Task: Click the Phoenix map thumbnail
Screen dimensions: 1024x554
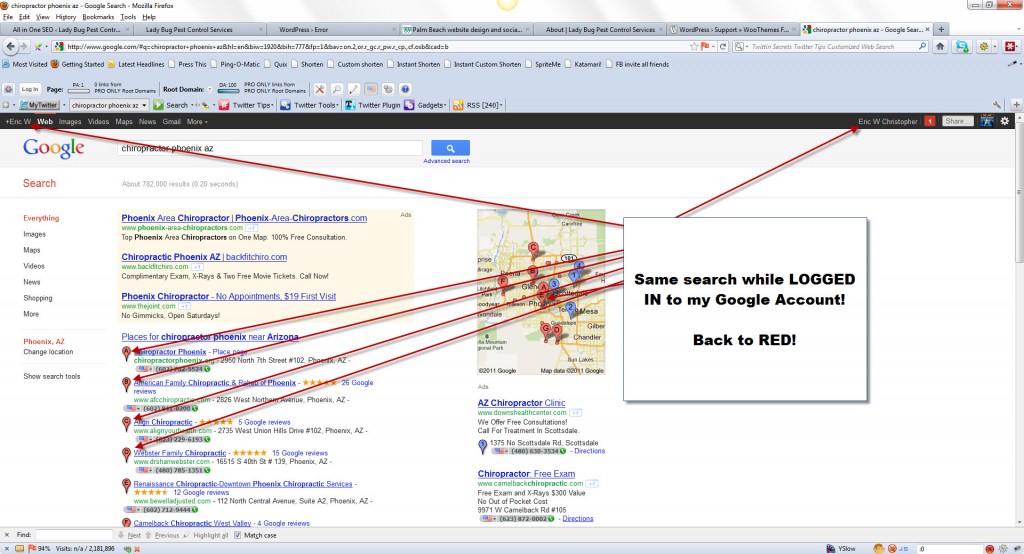Action: click(541, 292)
